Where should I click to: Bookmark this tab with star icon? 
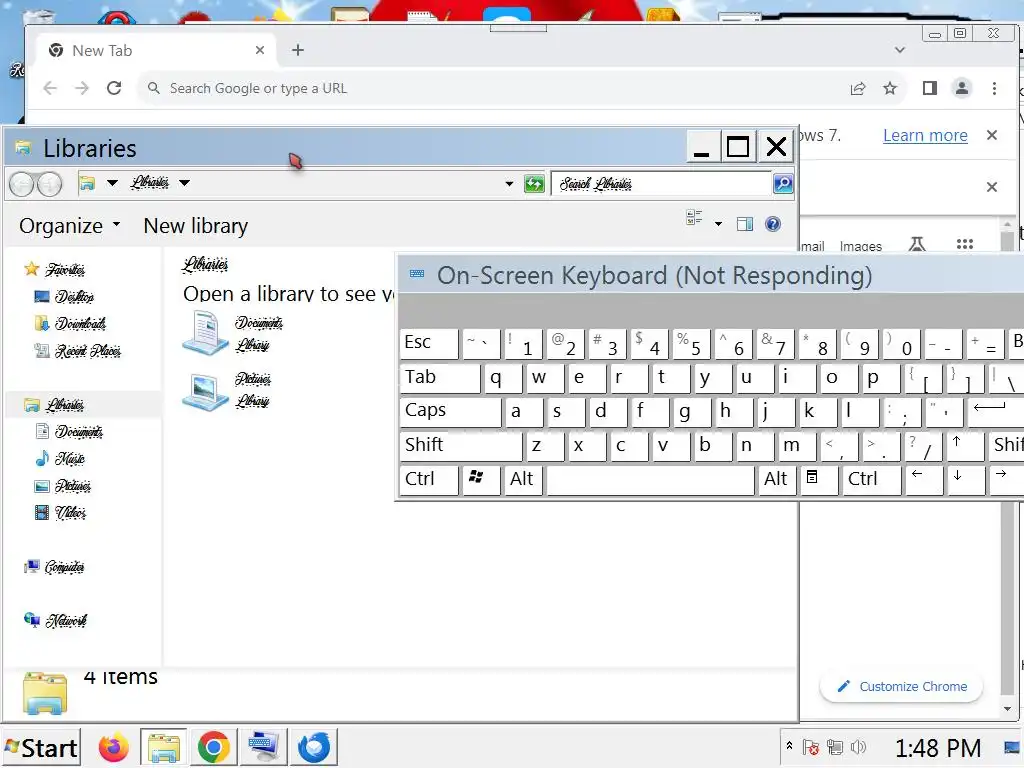[x=889, y=88]
